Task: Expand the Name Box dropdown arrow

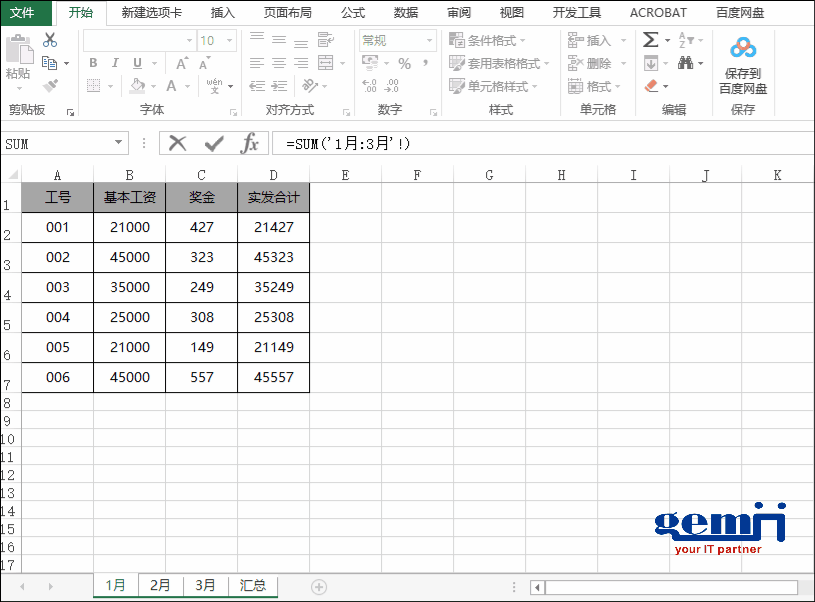Action: tap(120, 144)
